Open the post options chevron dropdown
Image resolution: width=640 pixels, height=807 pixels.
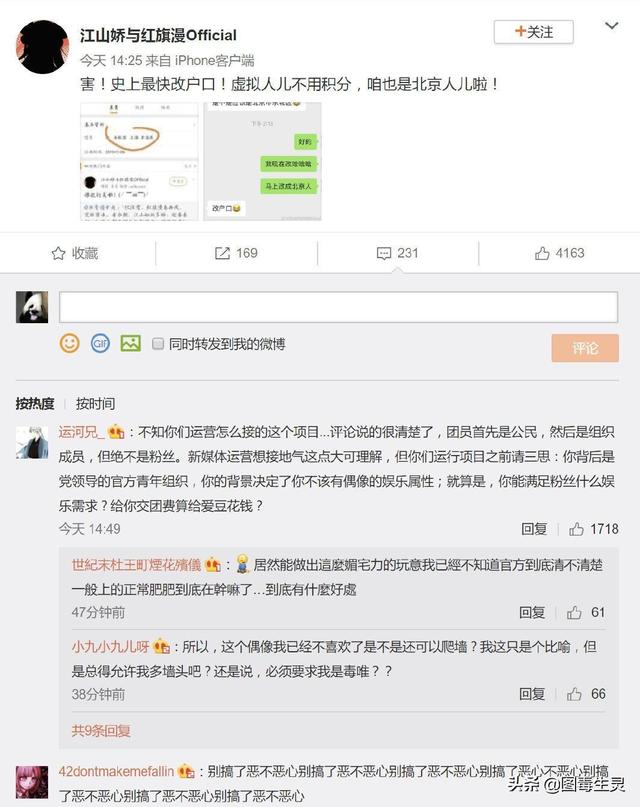click(611, 26)
